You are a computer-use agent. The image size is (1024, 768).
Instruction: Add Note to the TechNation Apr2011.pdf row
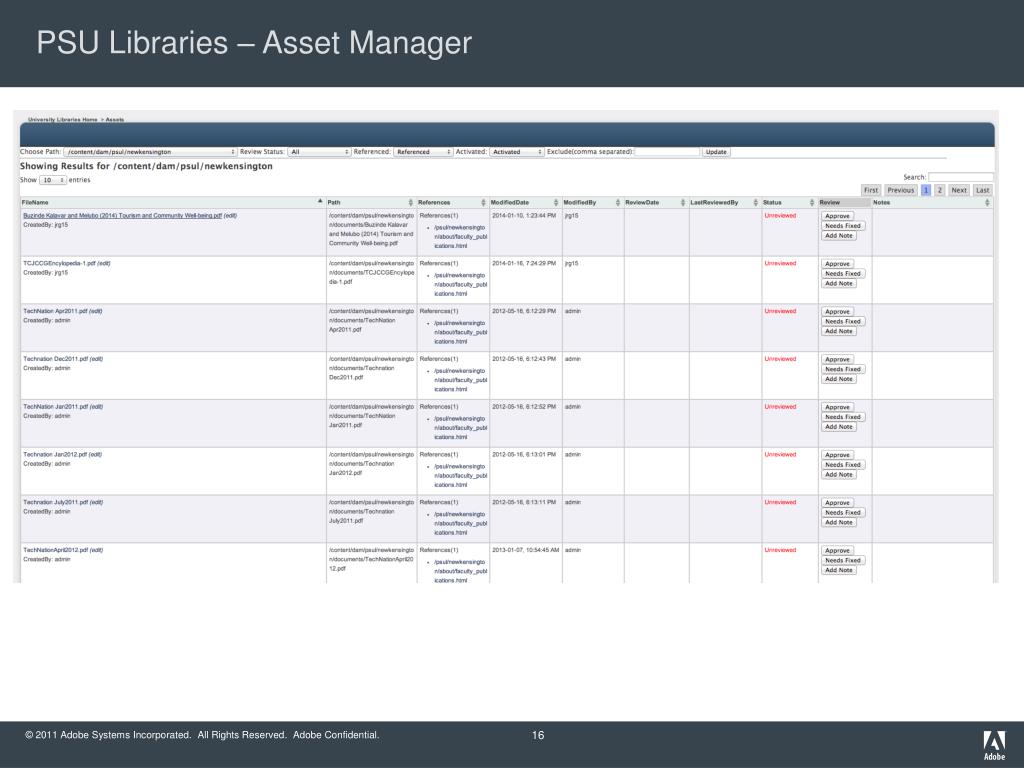pyautogui.click(x=839, y=331)
